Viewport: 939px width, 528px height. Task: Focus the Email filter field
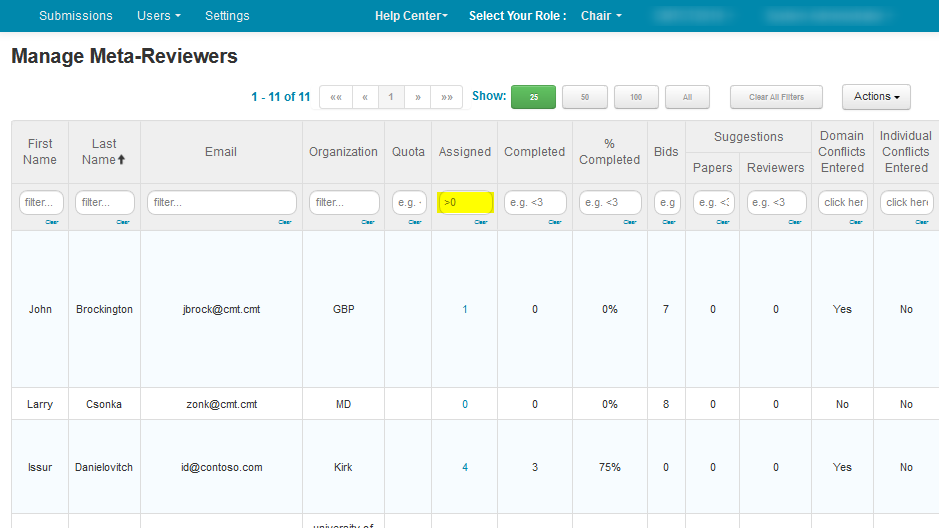[x=222, y=202]
